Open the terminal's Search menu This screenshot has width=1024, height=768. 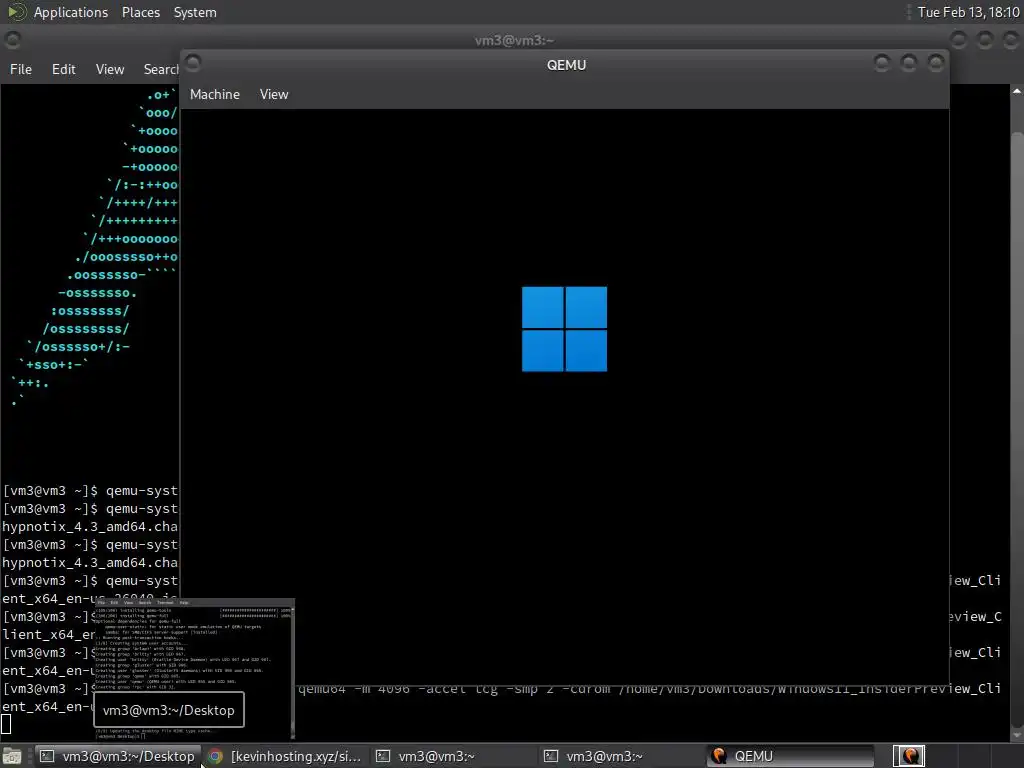click(x=161, y=69)
